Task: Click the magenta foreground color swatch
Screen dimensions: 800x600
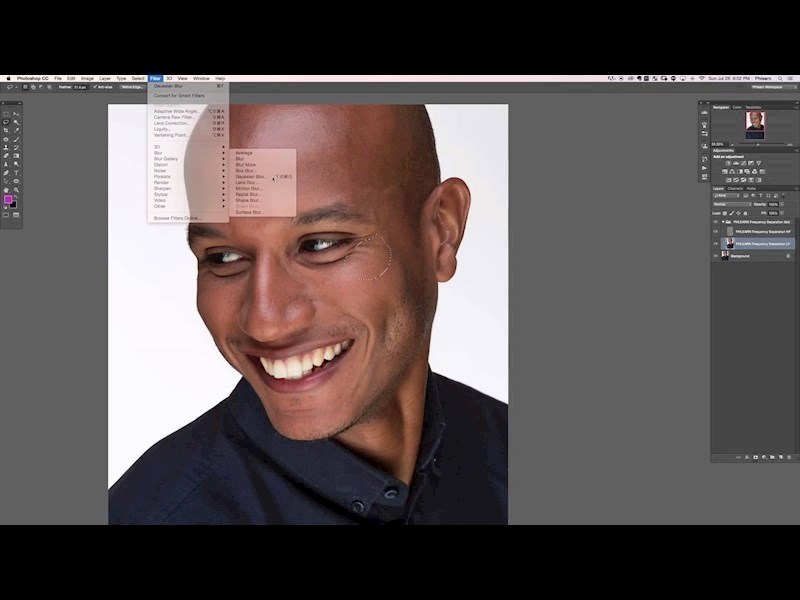Action: click(x=8, y=199)
